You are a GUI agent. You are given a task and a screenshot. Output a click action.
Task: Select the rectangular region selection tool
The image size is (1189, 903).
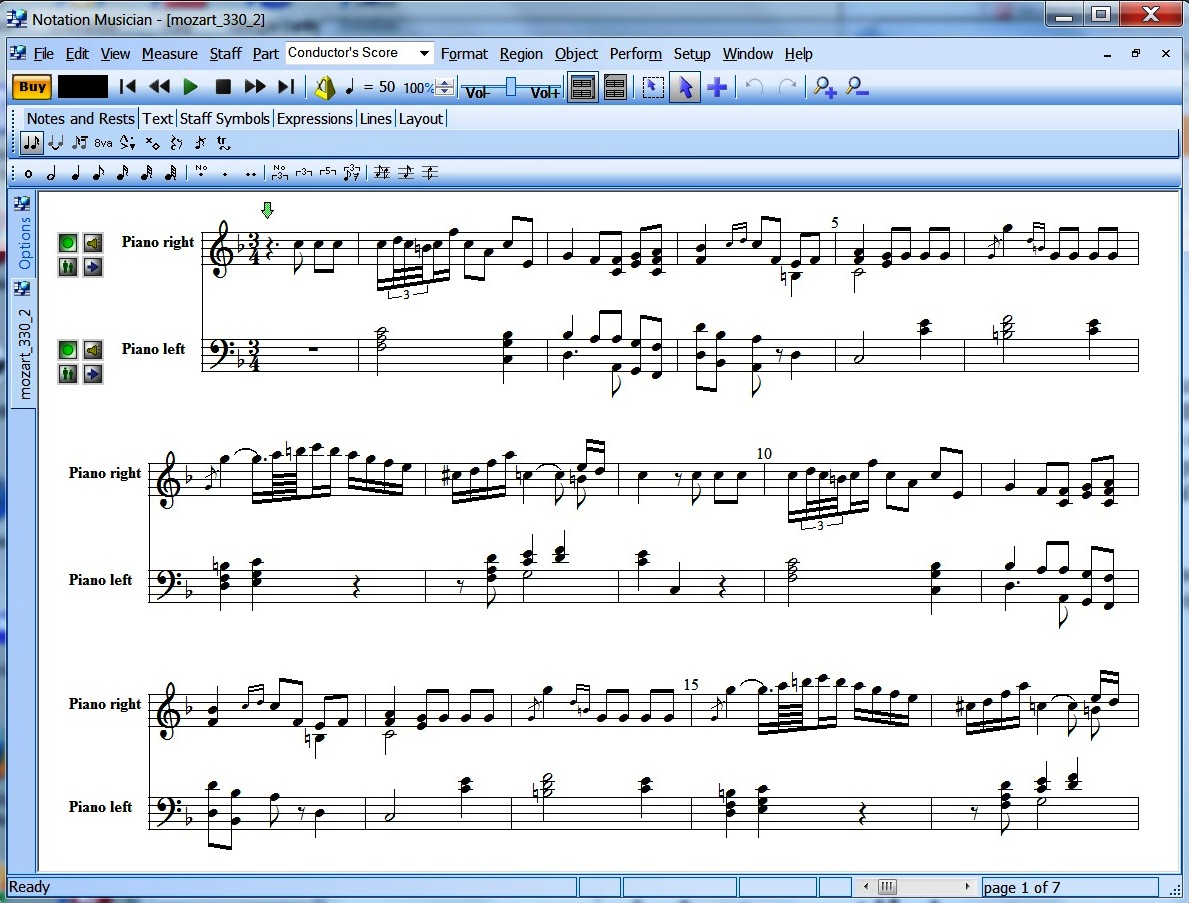(x=652, y=88)
